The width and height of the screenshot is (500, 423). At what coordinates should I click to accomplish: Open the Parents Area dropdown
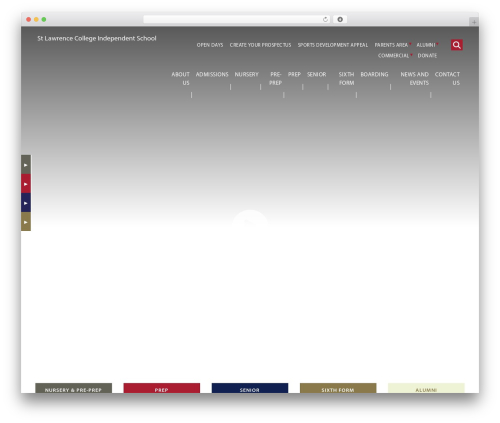pos(393,45)
